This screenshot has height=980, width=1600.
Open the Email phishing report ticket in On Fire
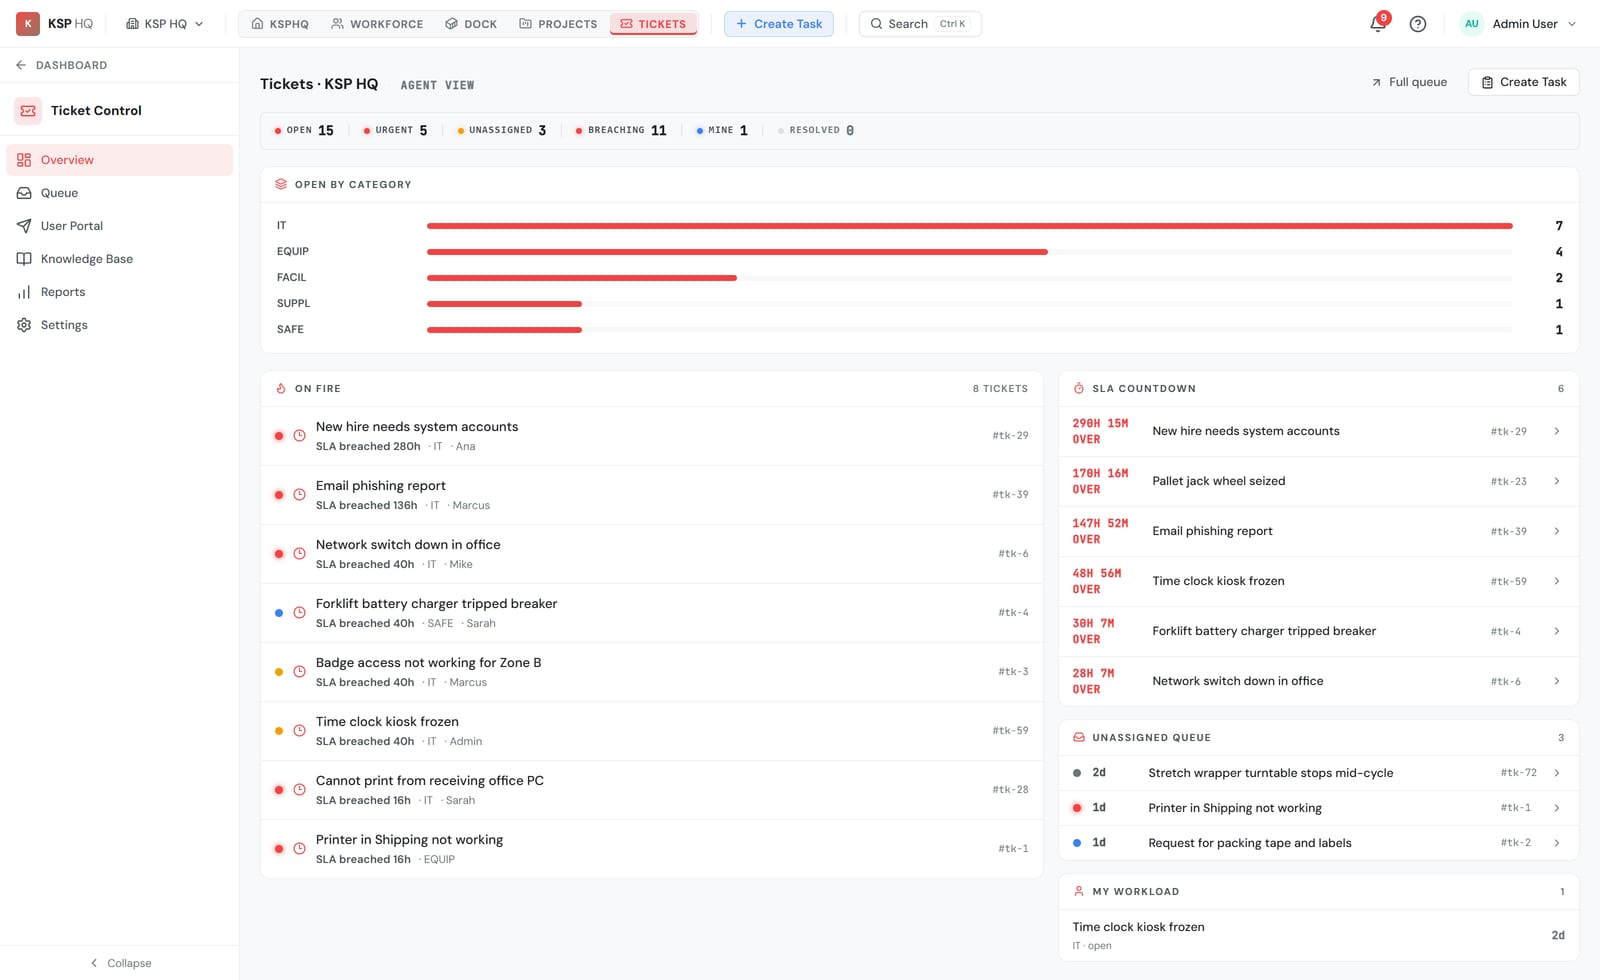coord(652,495)
